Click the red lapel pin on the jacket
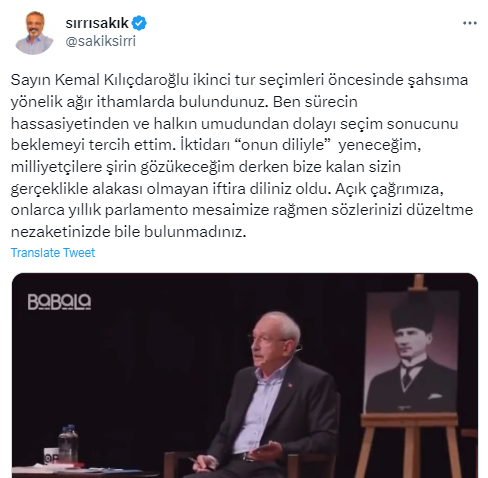The height and width of the screenshot is (478, 488). coord(290,385)
